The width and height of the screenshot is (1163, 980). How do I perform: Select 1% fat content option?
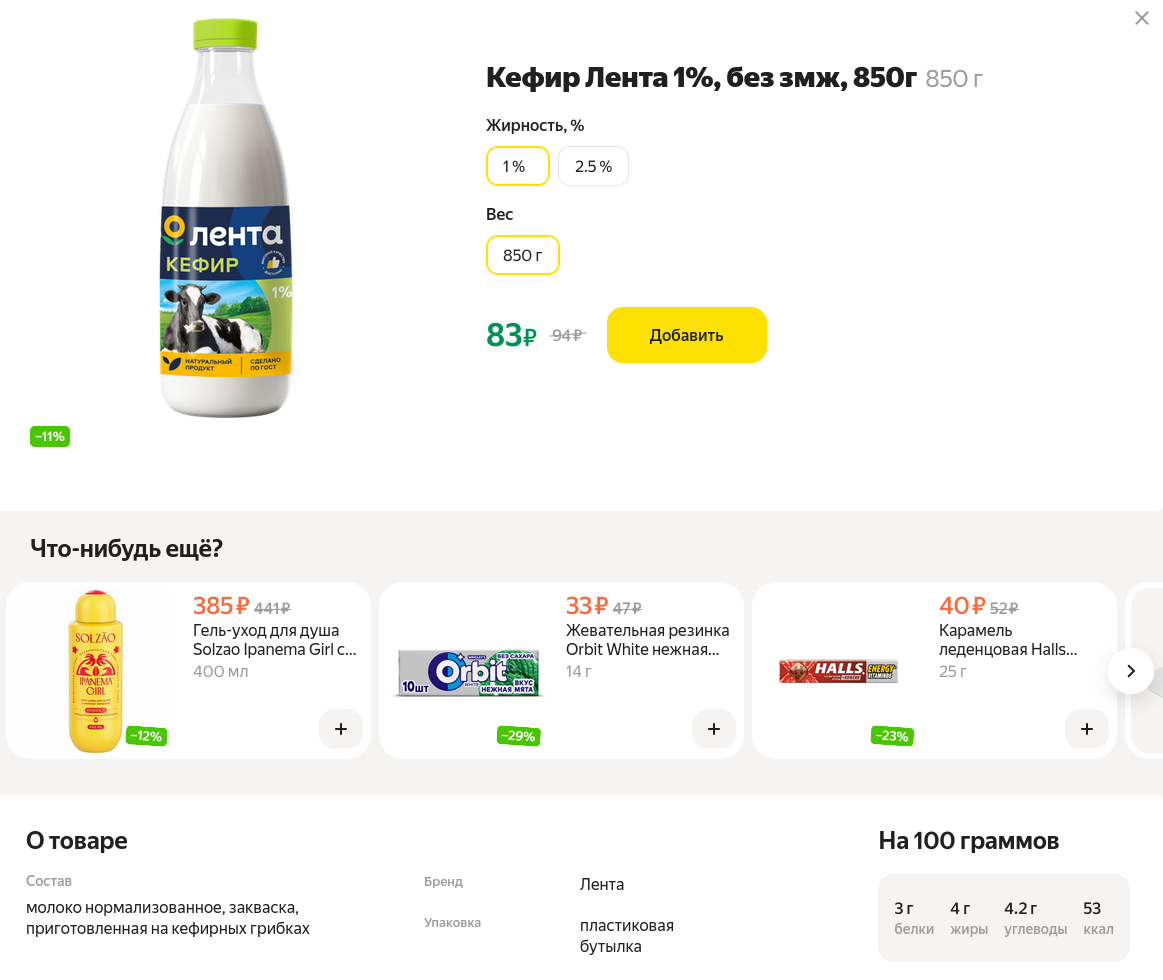[x=517, y=166]
